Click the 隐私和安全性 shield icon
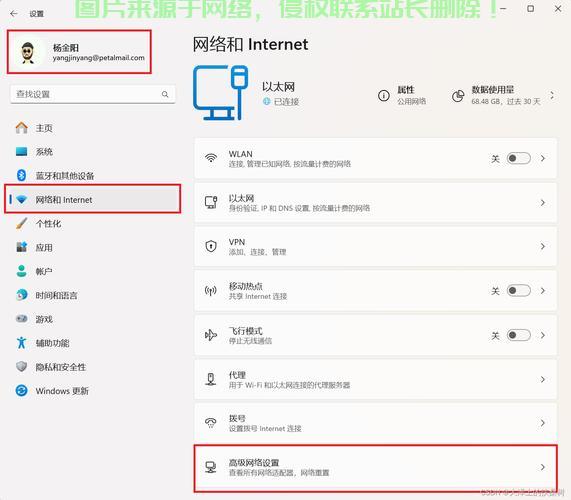The height and width of the screenshot is (500, 571). 21,366
